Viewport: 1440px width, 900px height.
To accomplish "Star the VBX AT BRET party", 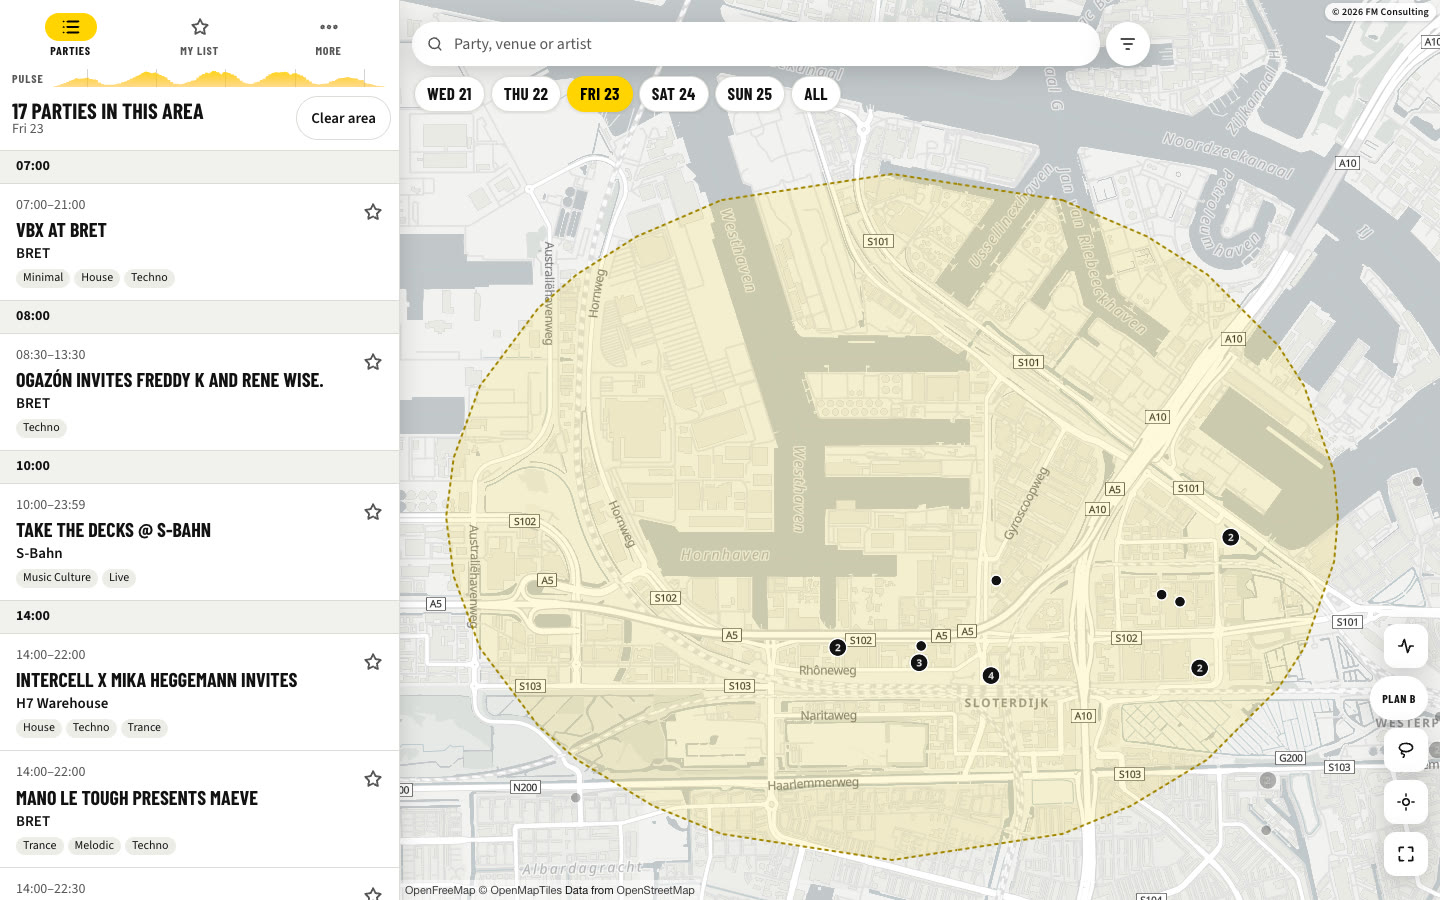I will 373,212.
